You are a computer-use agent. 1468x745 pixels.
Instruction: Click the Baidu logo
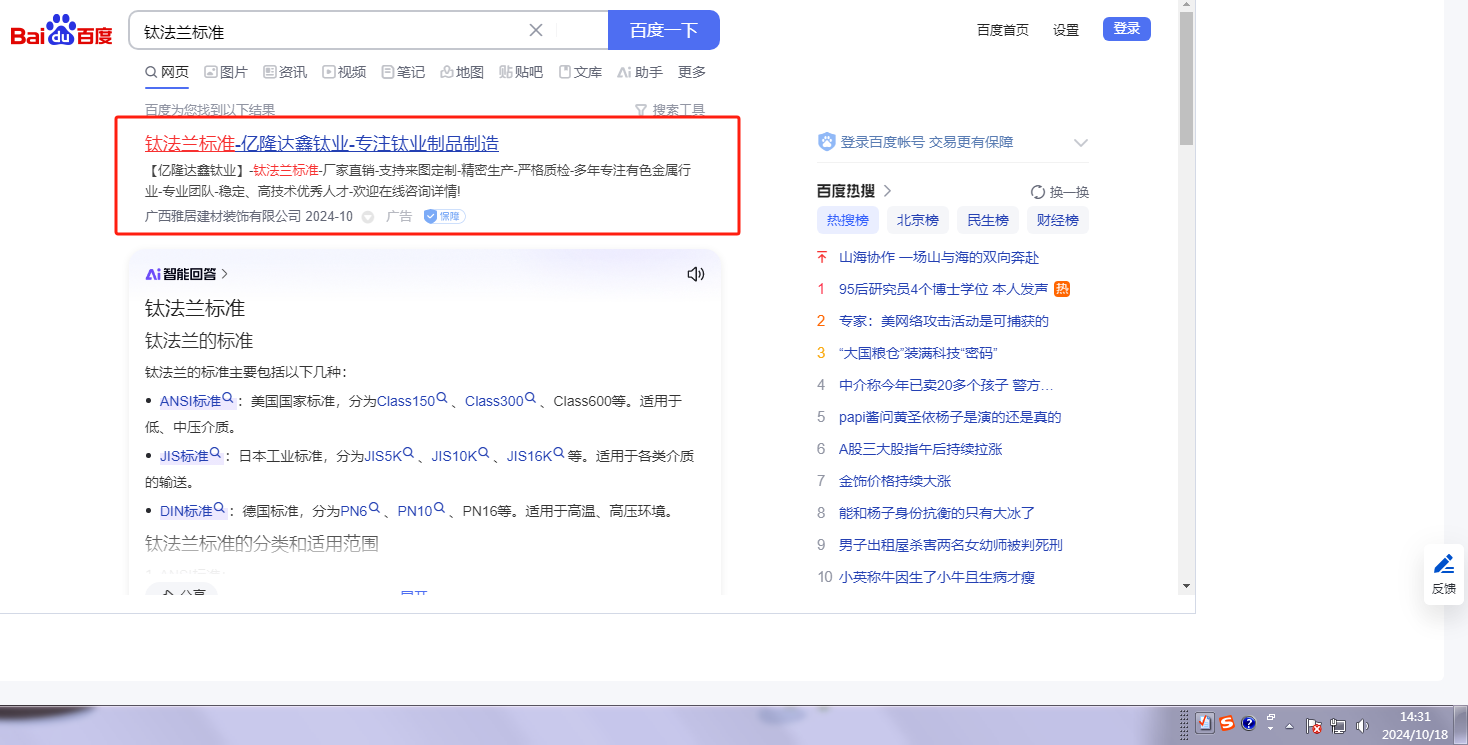pos(62,32)
